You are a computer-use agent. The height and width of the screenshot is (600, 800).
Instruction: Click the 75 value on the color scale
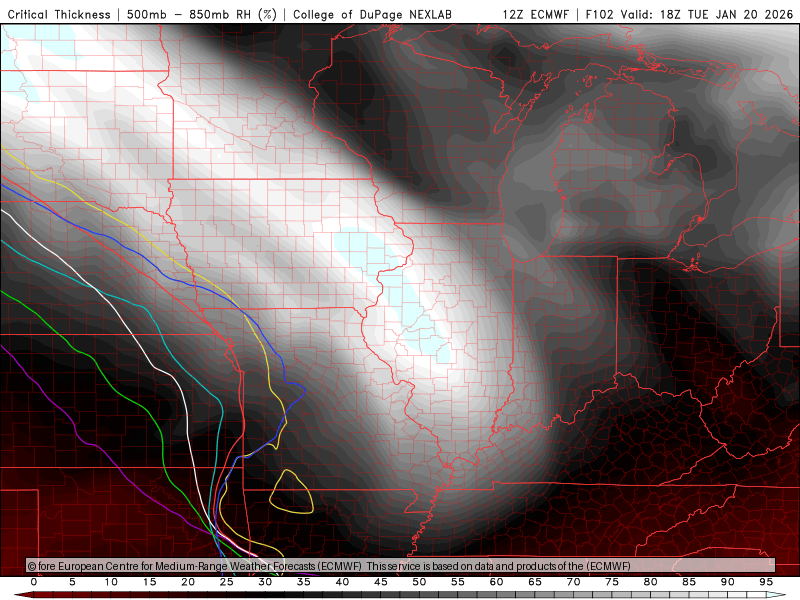pos(611,582)
